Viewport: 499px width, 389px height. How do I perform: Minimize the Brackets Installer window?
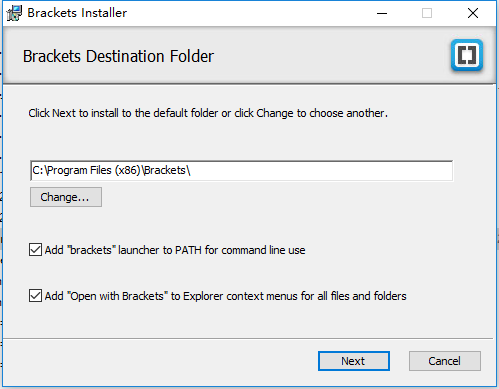pos(382,13)
